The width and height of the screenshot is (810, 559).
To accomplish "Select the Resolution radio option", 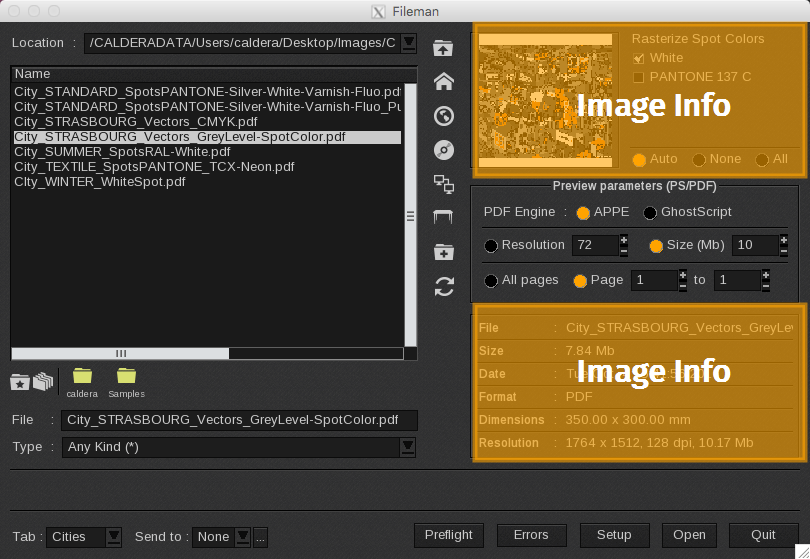I will click(x=491, y=246).
